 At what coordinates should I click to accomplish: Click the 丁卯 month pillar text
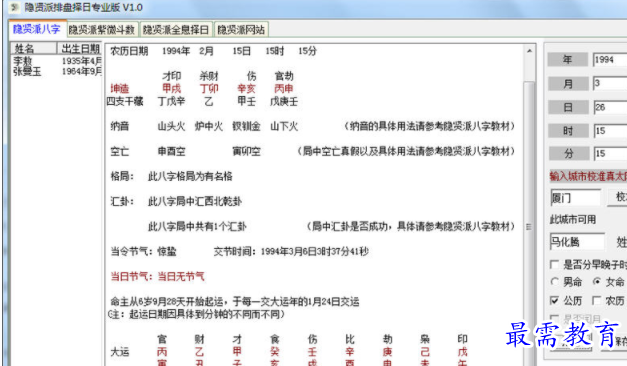pyautogui.click(x=209, y=88)
